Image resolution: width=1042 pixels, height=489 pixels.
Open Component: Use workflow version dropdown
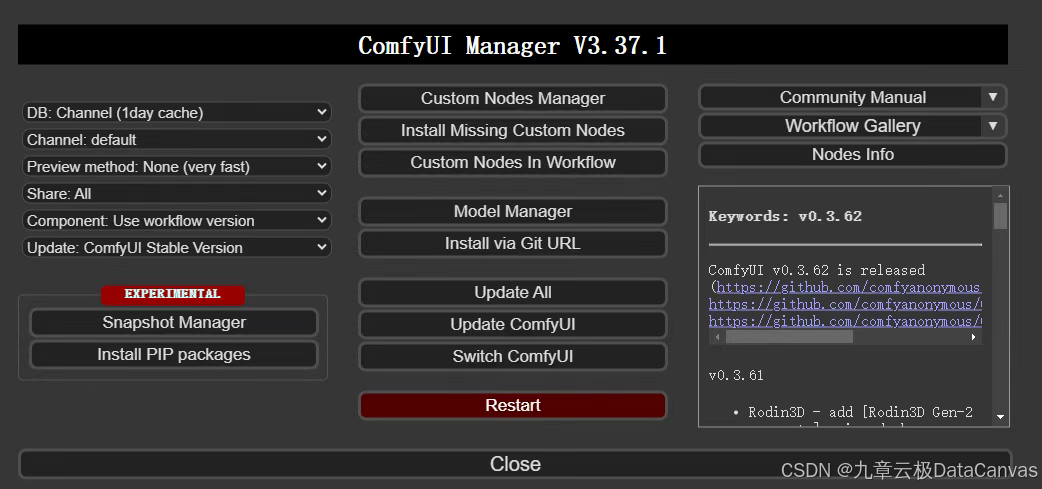click(x=177, y=220)
